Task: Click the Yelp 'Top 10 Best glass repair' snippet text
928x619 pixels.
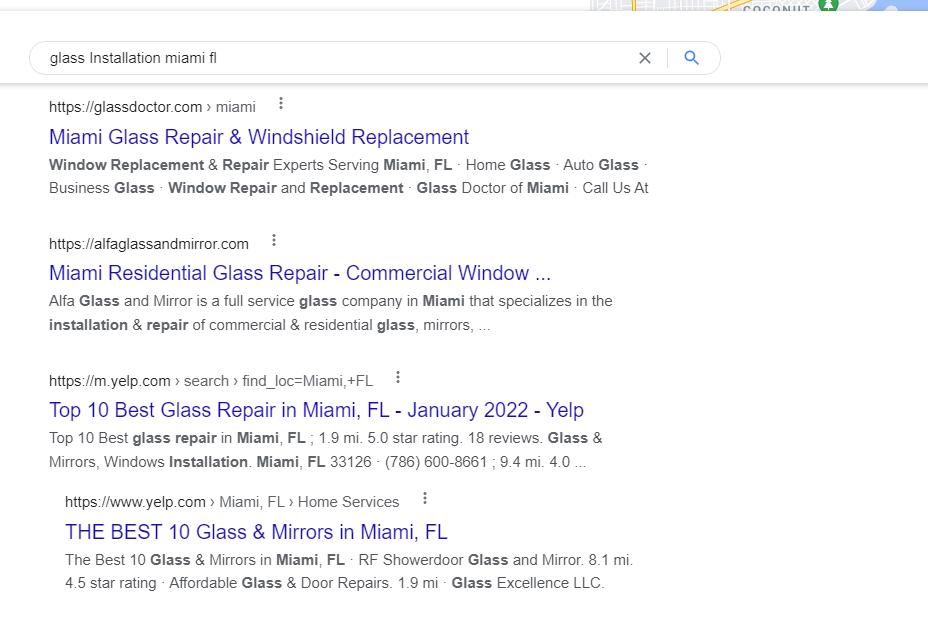Action: (x=326, y=450)
